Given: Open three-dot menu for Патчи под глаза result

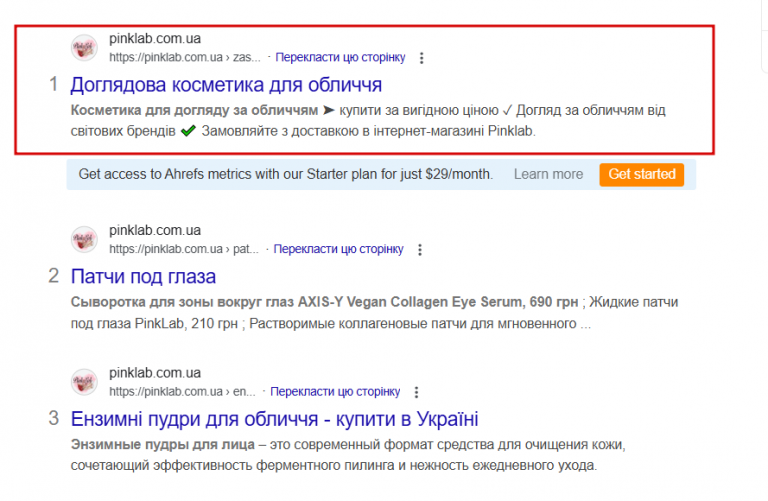Looking at the screenshot, I should [420, 249].
